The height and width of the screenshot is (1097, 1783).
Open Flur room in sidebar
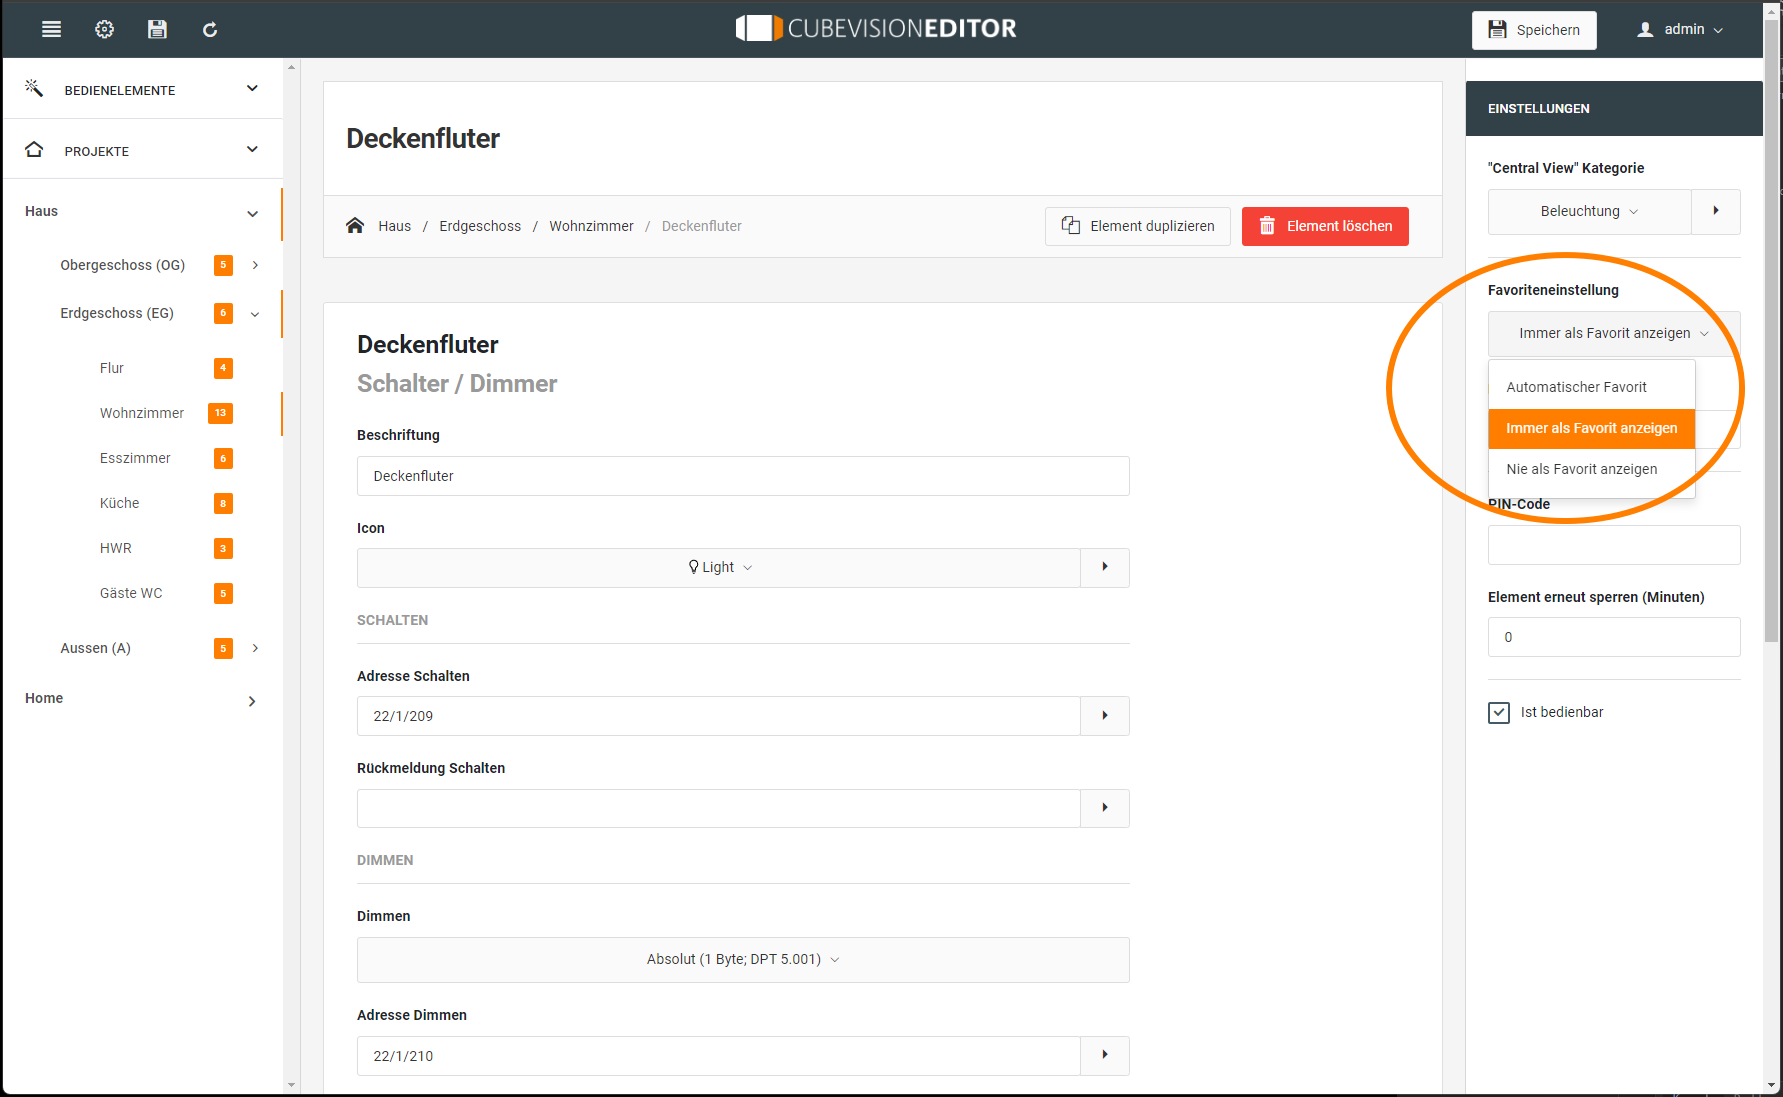[112, 368]
